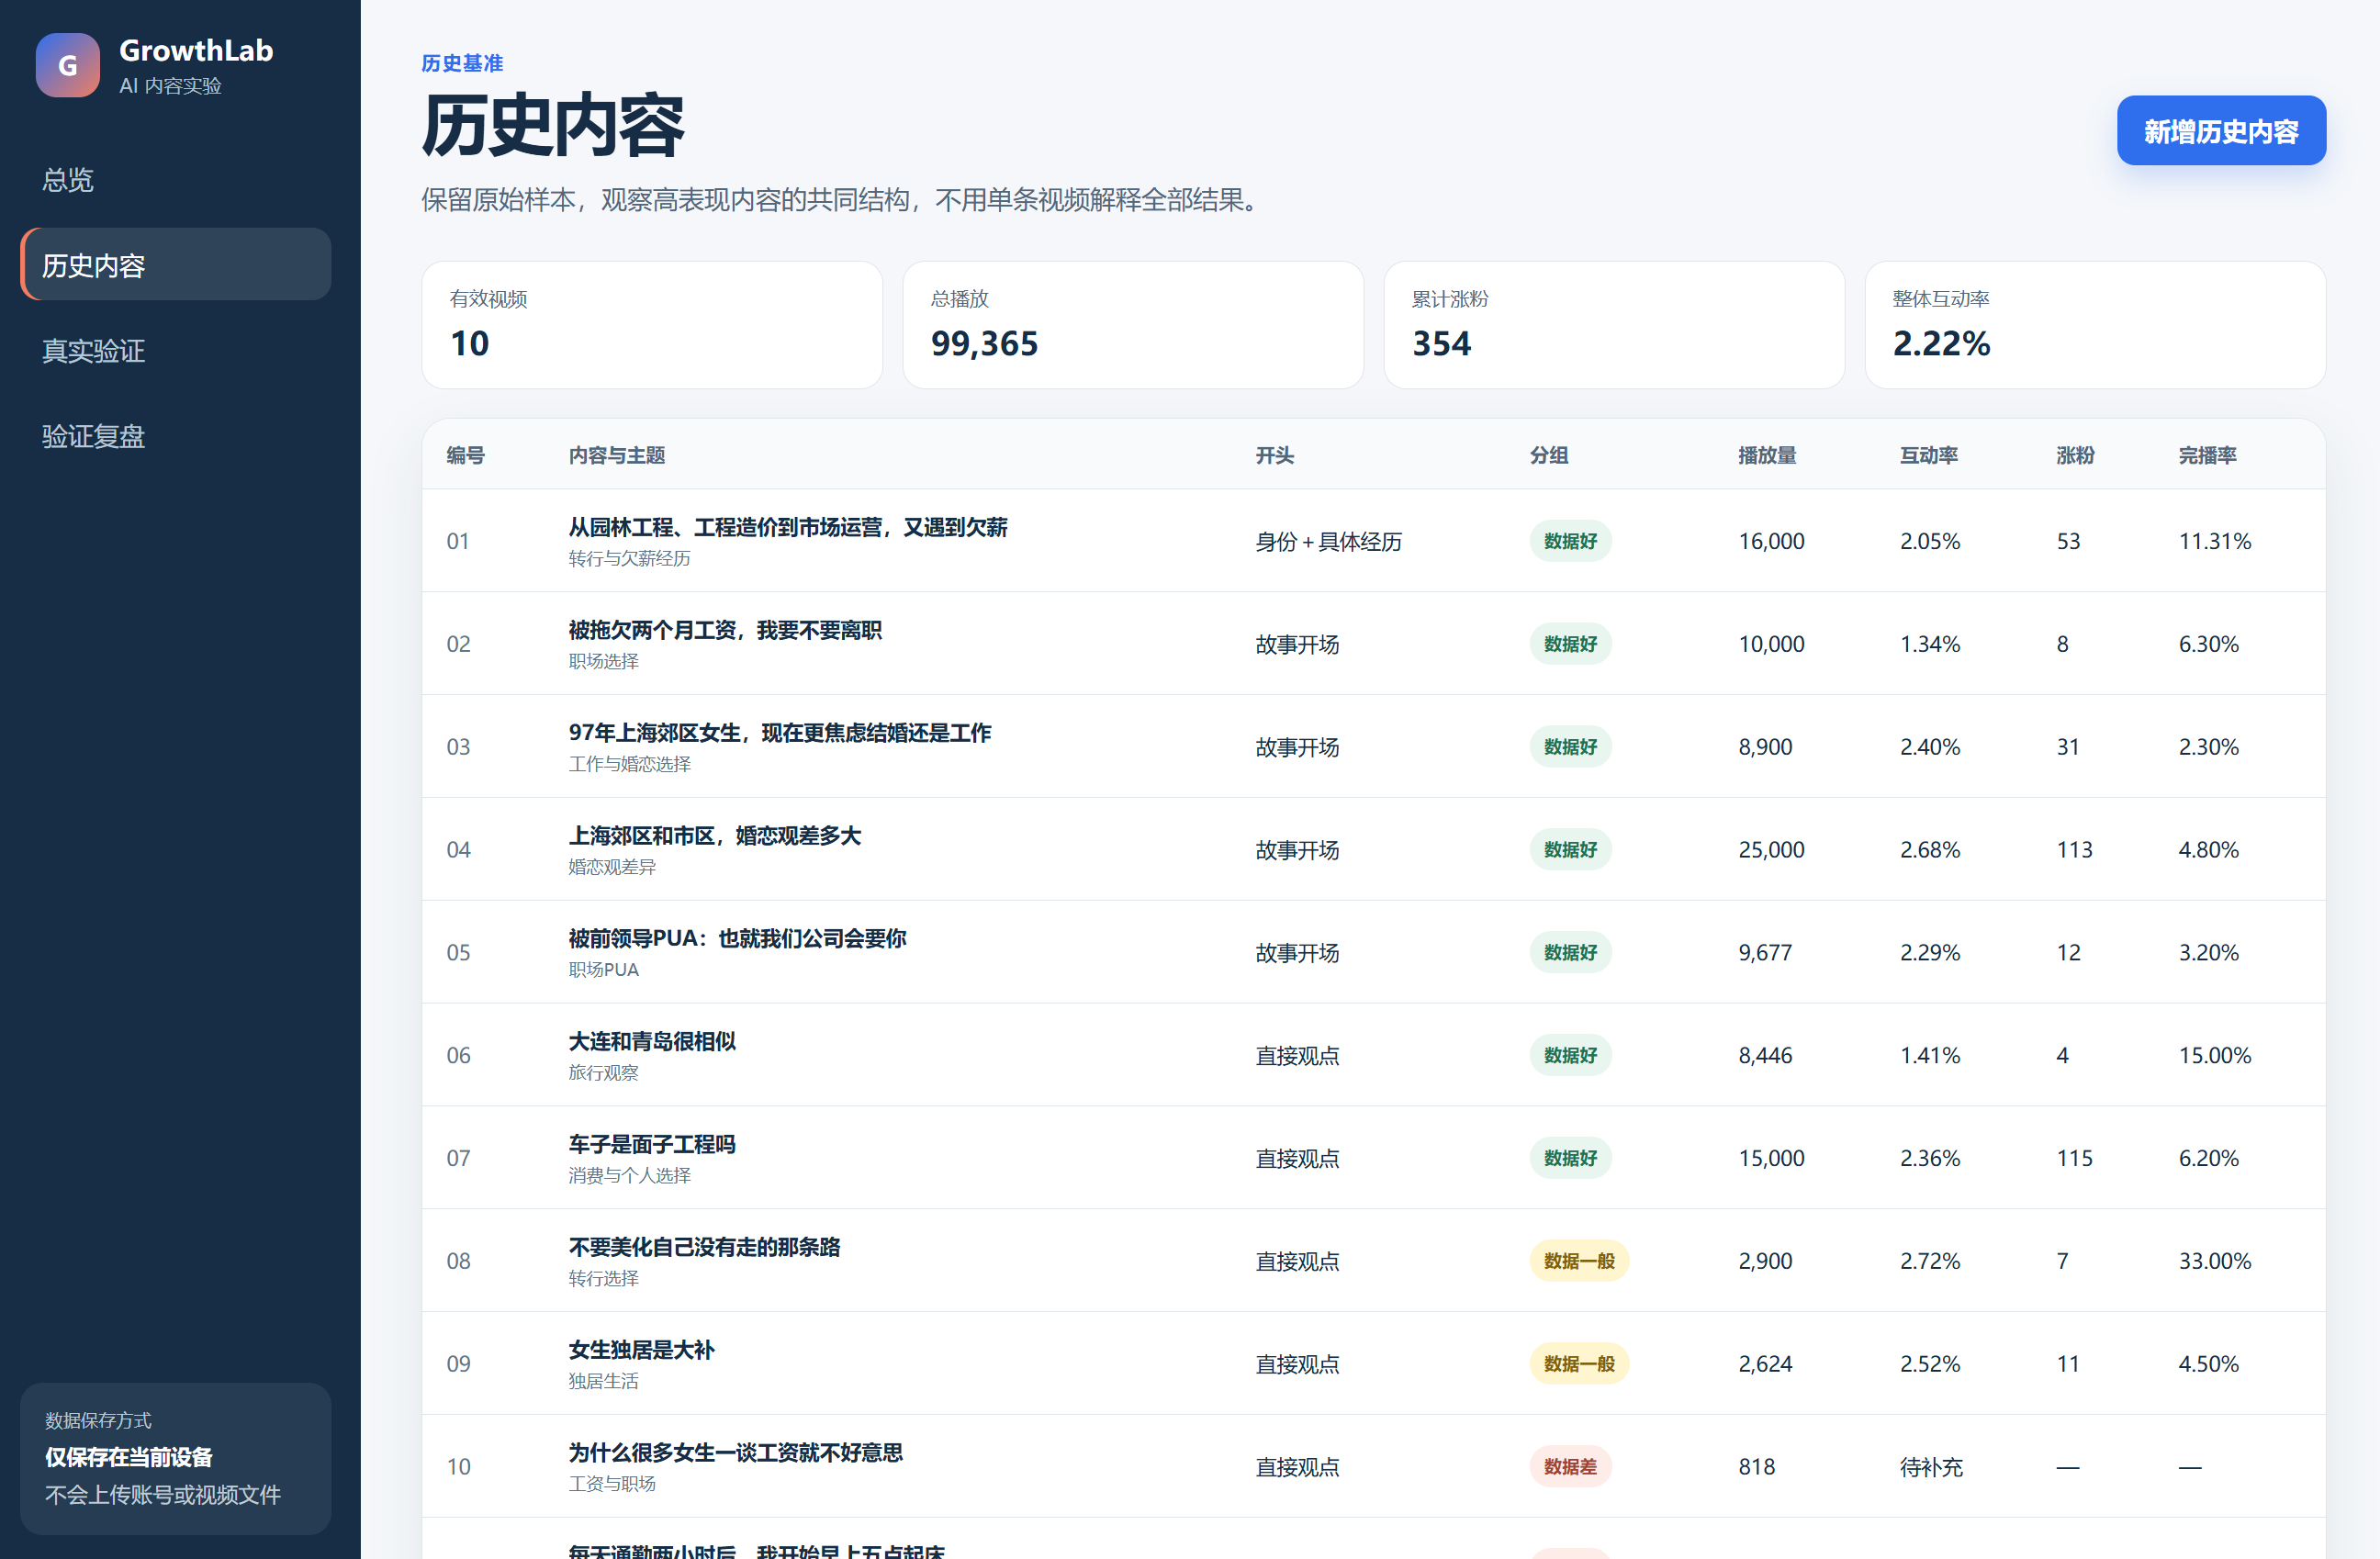The image size is (2380, 1559).
Task: Open 上海郊区和市区，婚恋观差多大
Action: pos(715,836)
